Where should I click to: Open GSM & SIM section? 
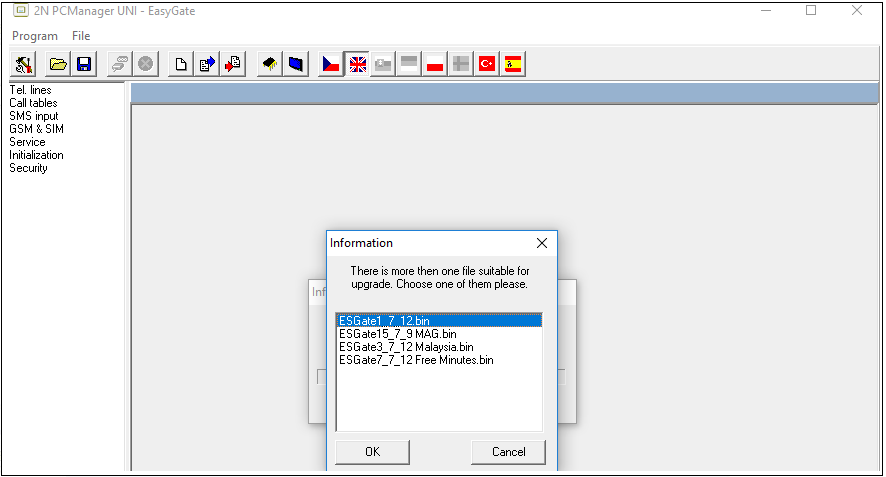coord(36,129)
